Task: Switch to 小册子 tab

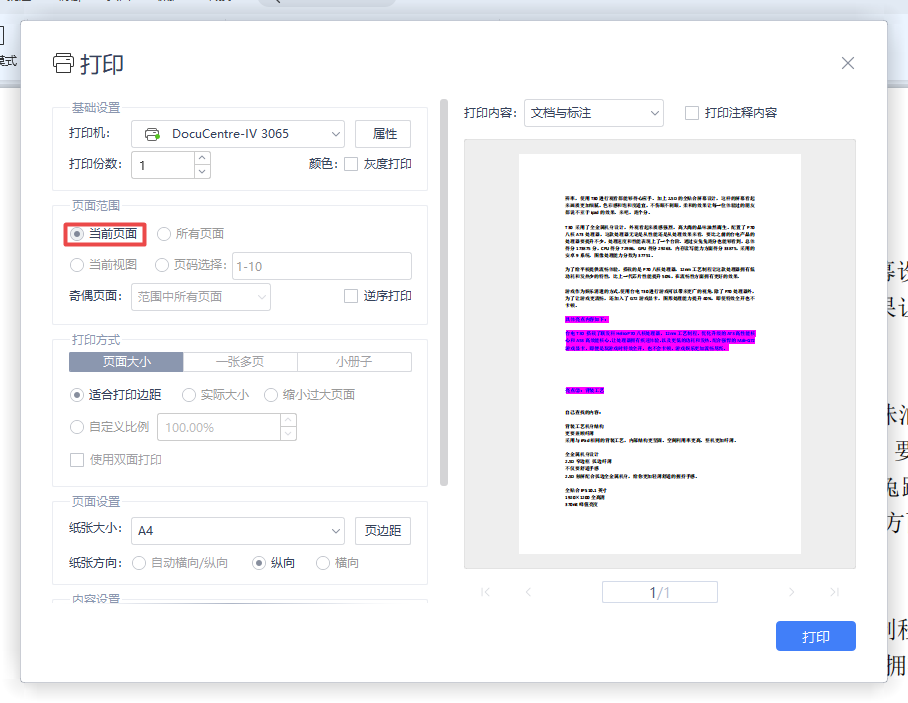Action: tap(354, 362)
